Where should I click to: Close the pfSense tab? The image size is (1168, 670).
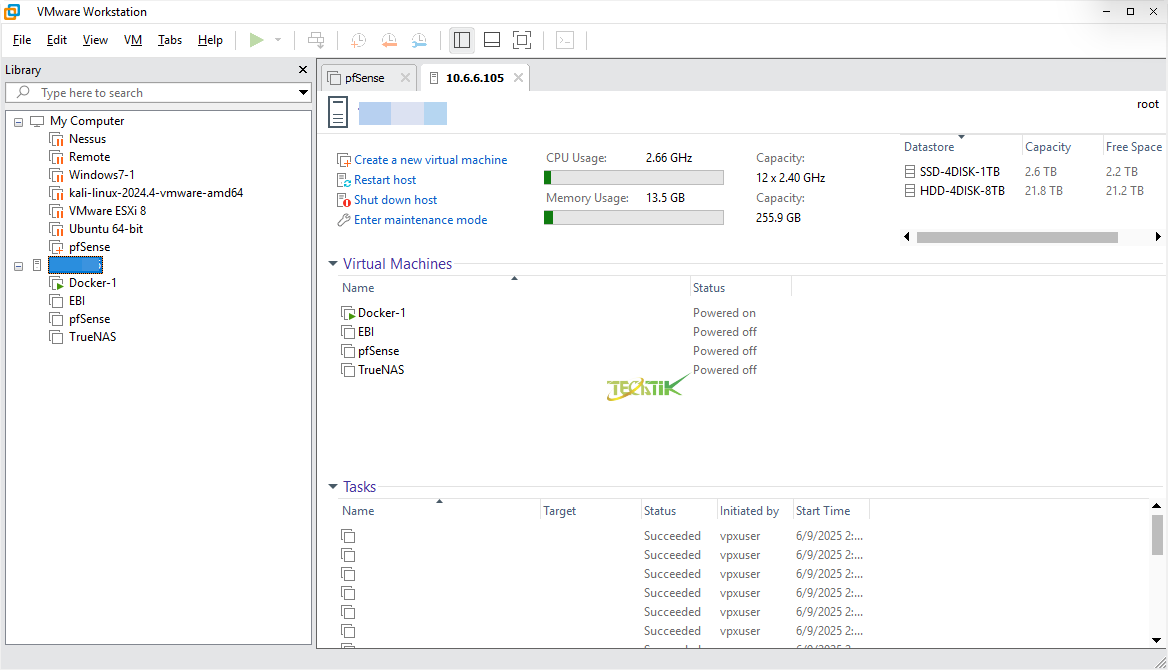point(405,78)
